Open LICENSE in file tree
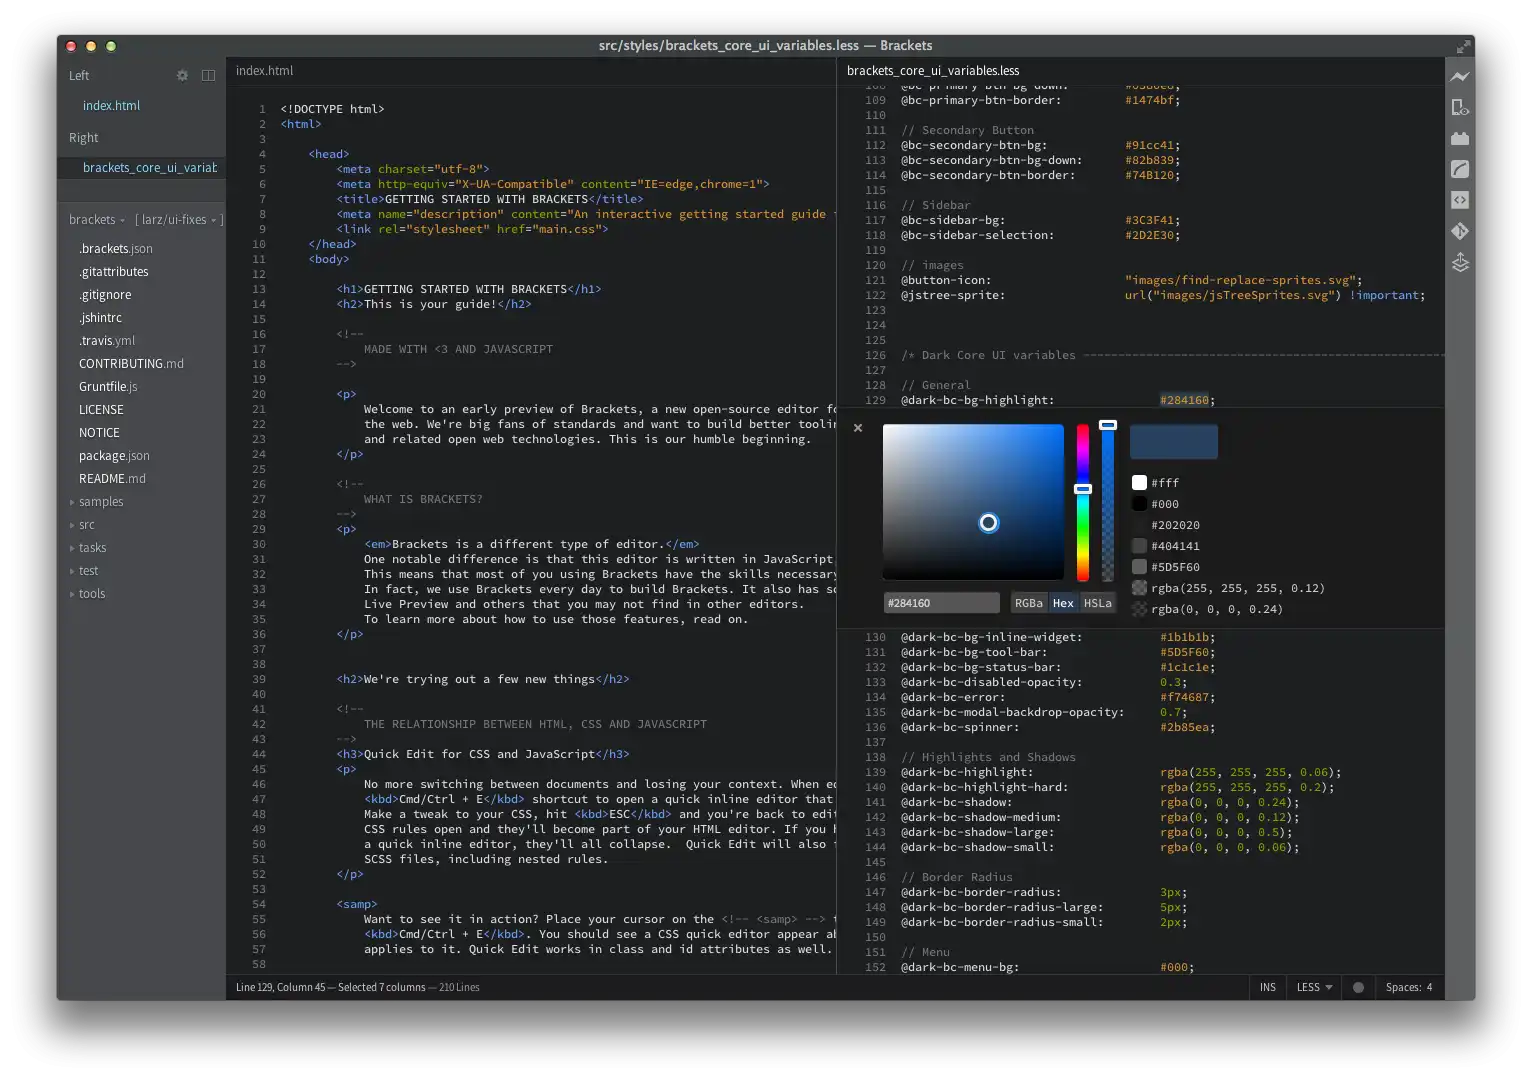 tap(101, 410)
